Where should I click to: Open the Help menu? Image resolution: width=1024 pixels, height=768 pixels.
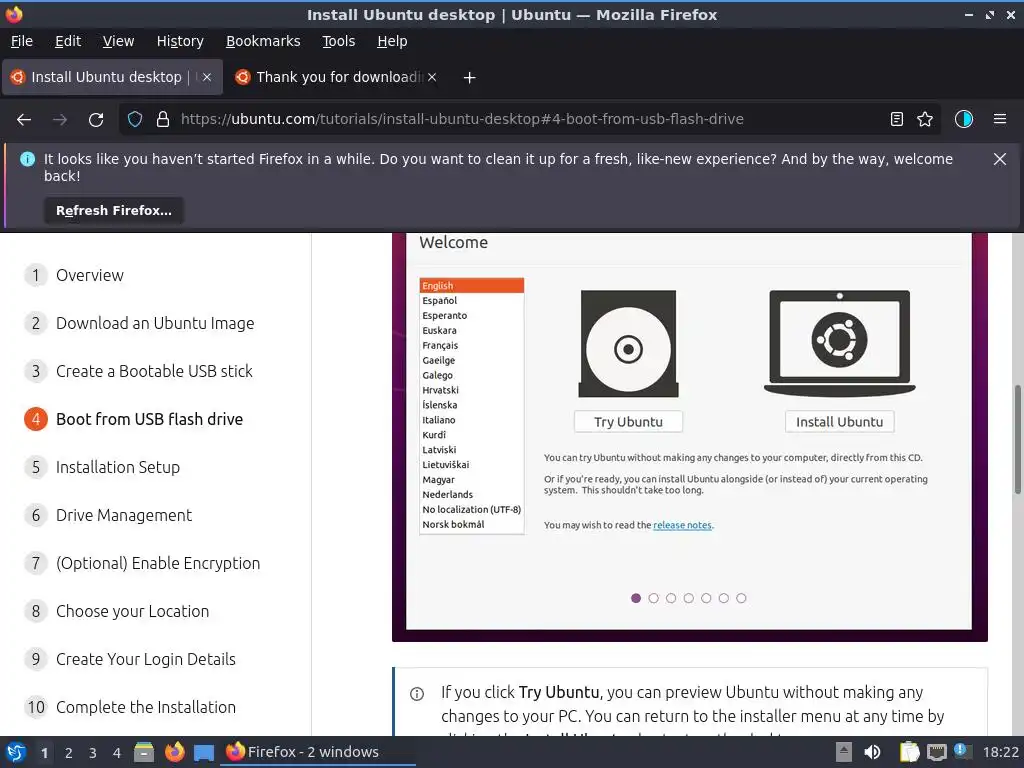392,41
